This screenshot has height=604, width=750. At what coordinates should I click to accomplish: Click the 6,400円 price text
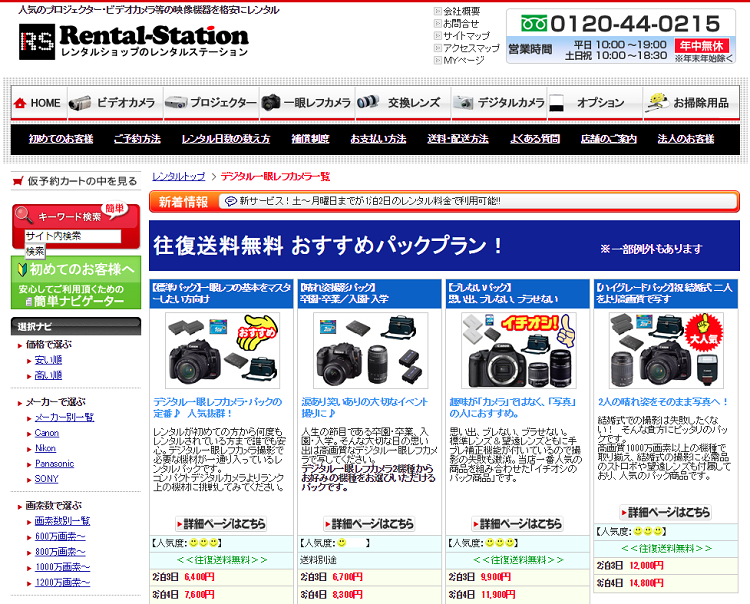[199, 577]
